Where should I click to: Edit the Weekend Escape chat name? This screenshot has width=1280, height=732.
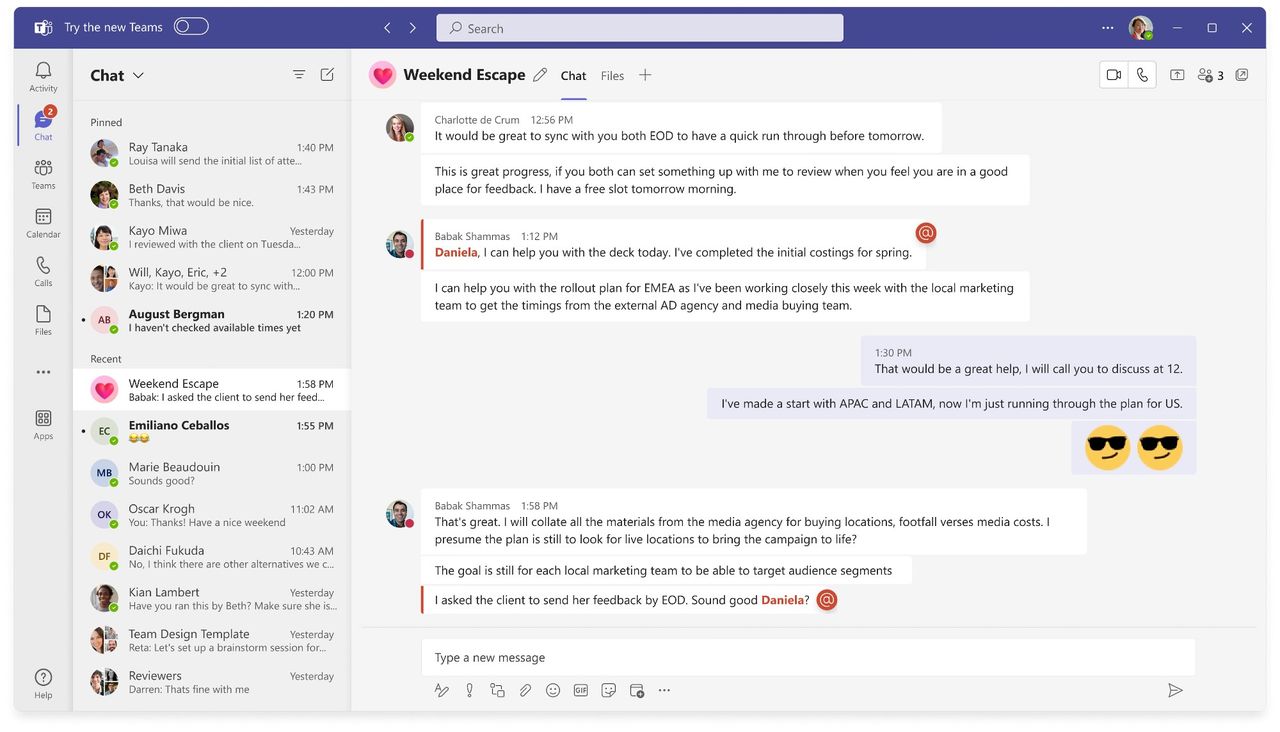[x=540, y=75]
